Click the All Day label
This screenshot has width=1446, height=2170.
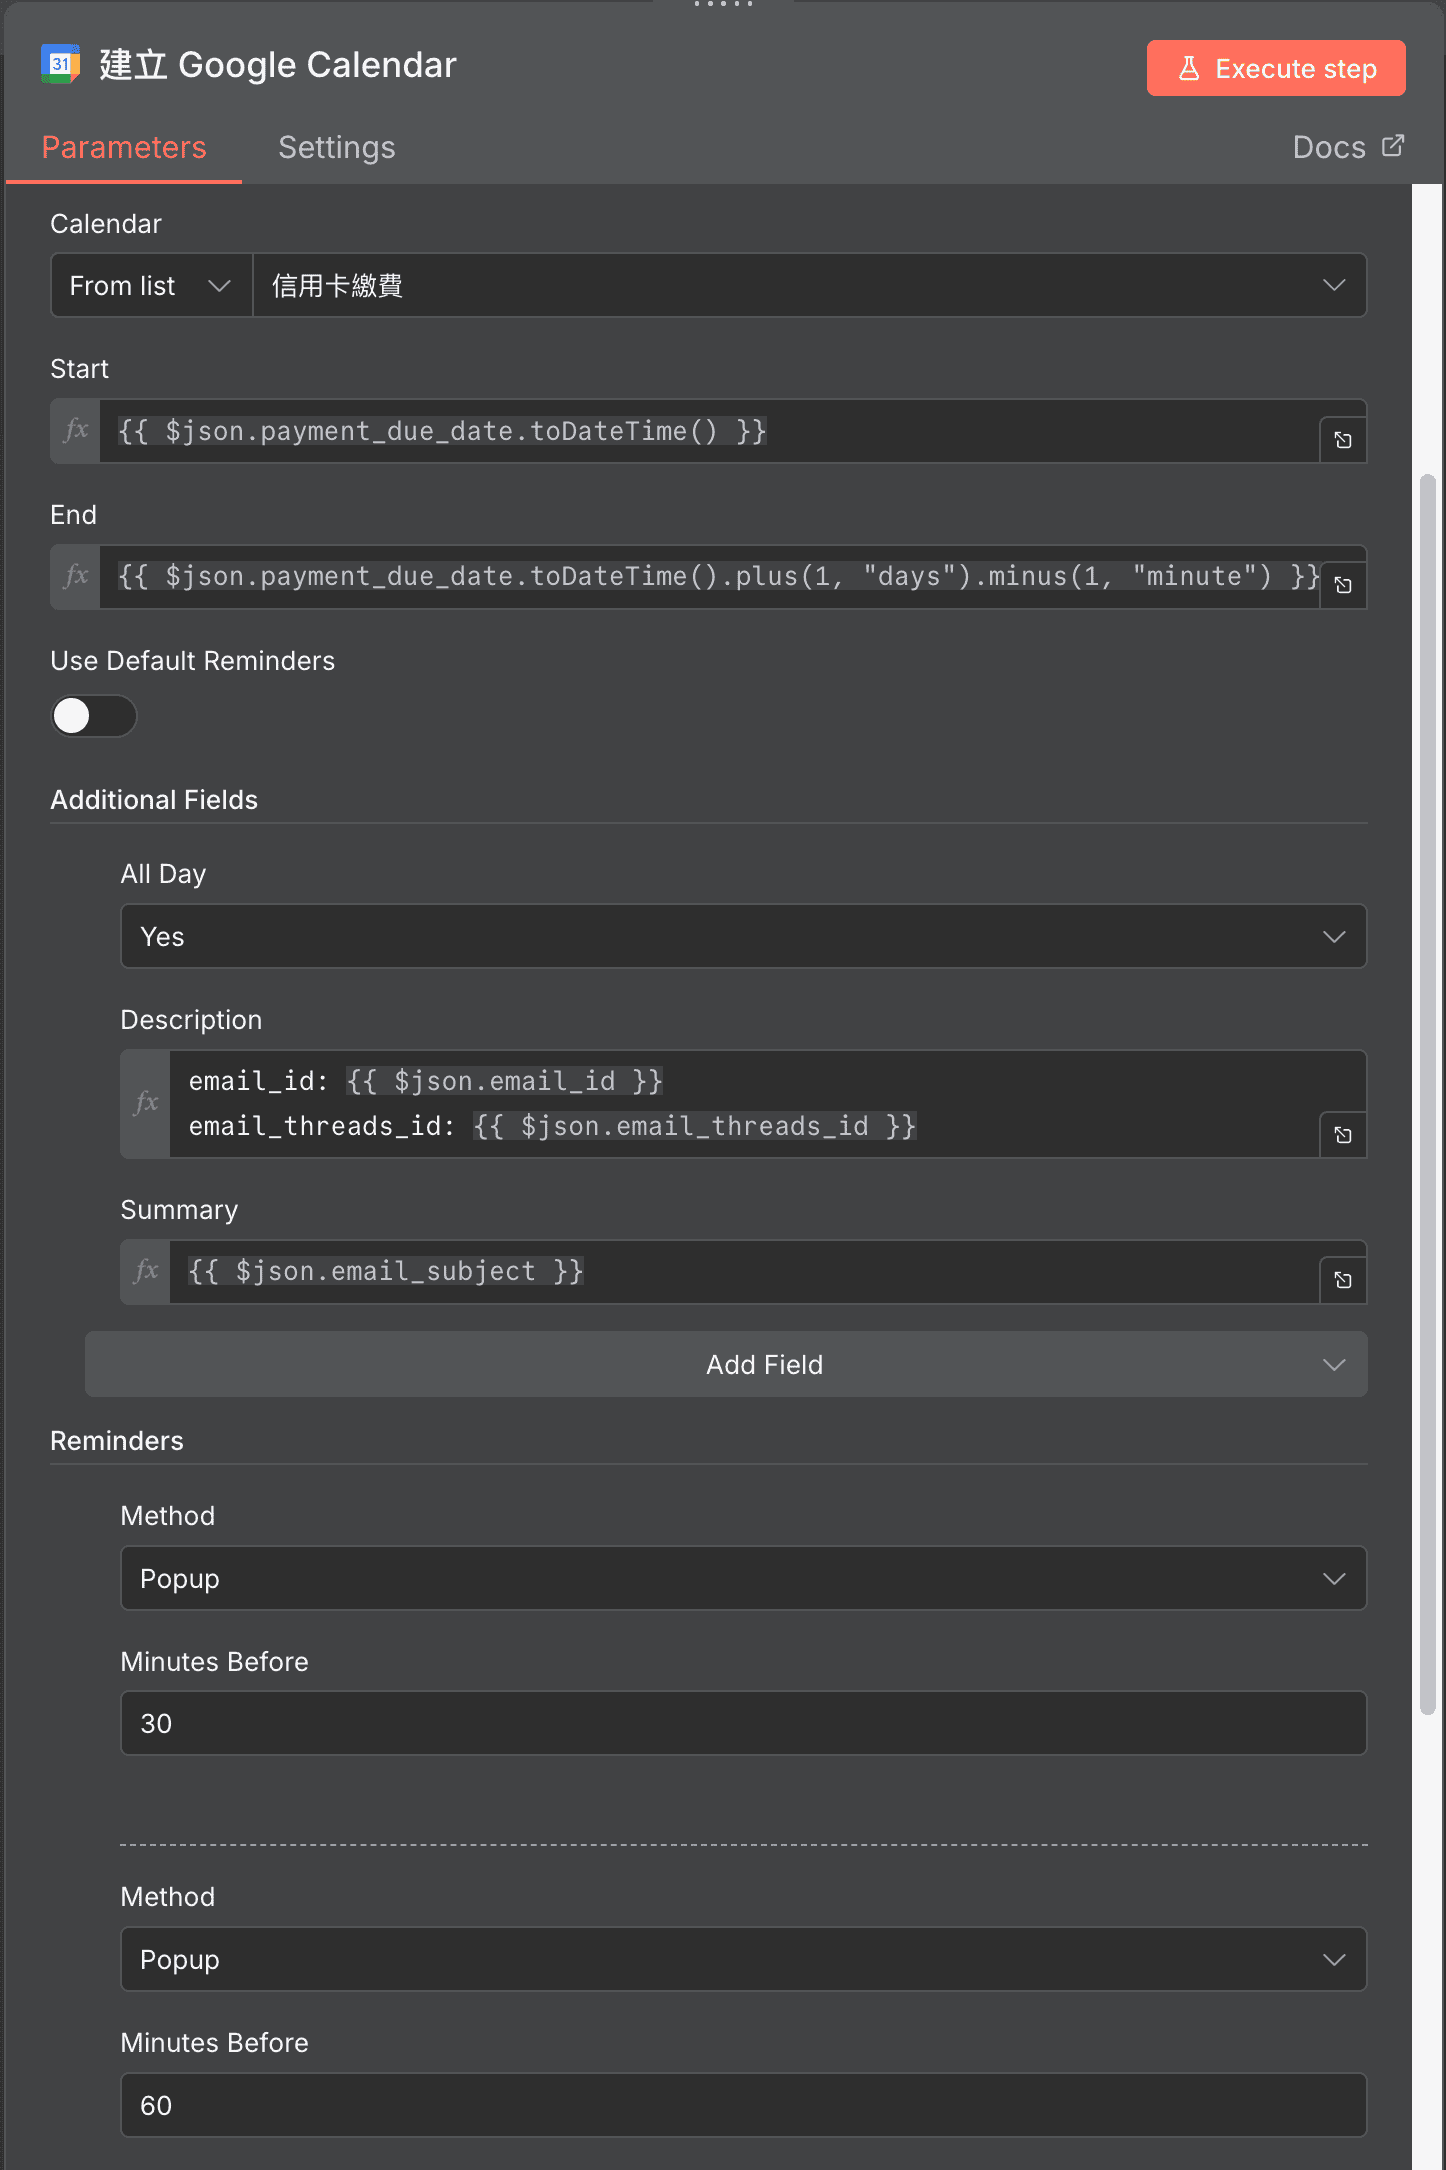(x=163, y=874)
